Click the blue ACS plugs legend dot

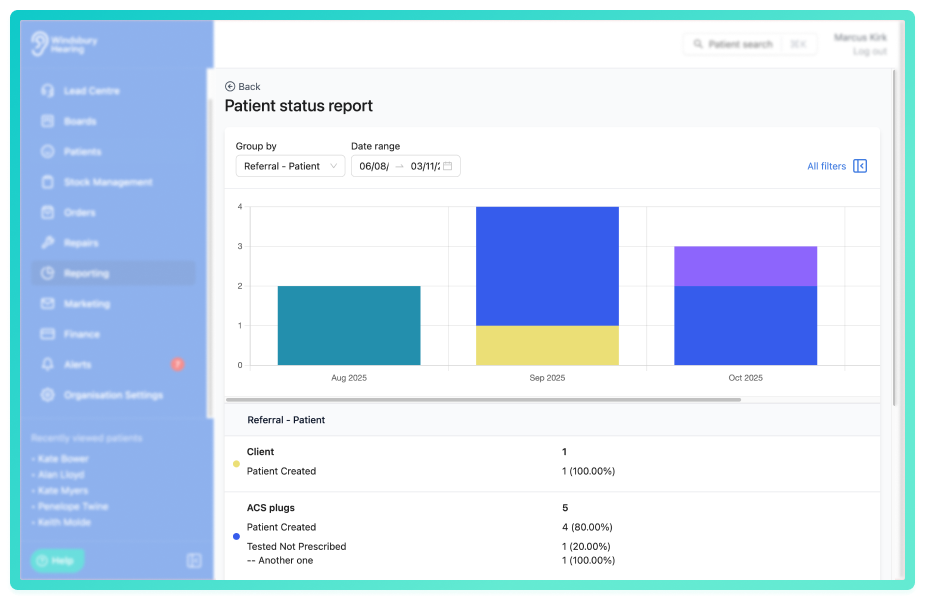[236, 536]
